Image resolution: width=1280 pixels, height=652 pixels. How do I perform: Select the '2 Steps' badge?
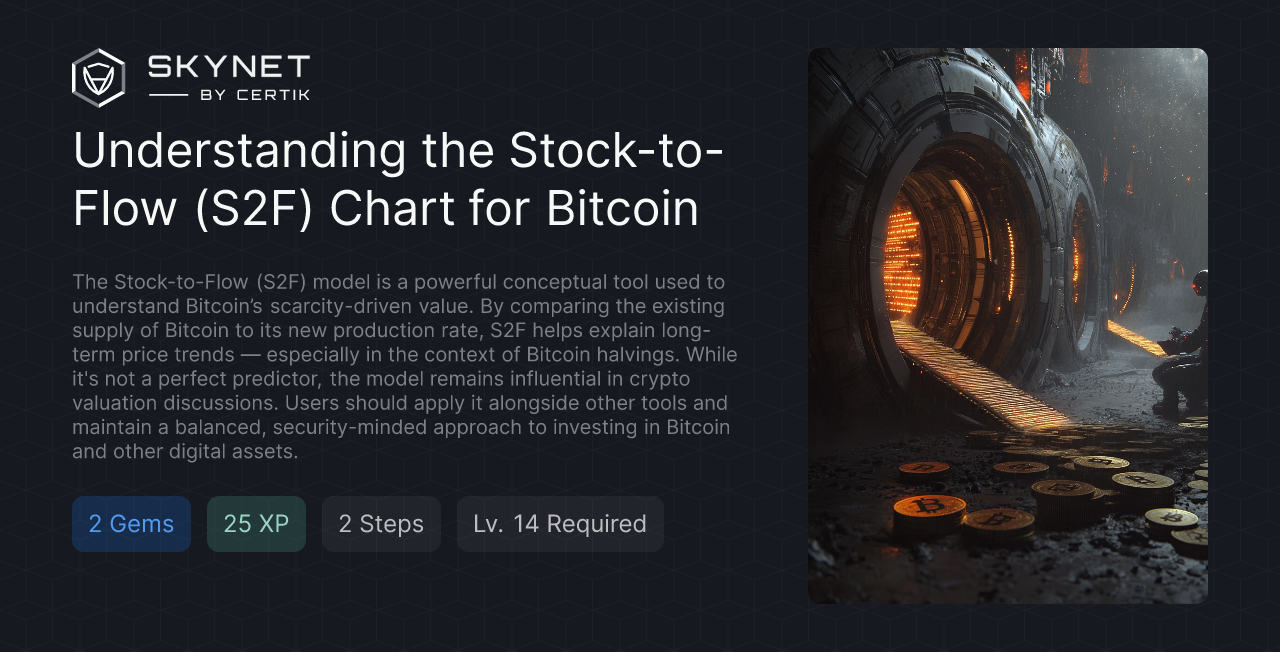(381, 524)
